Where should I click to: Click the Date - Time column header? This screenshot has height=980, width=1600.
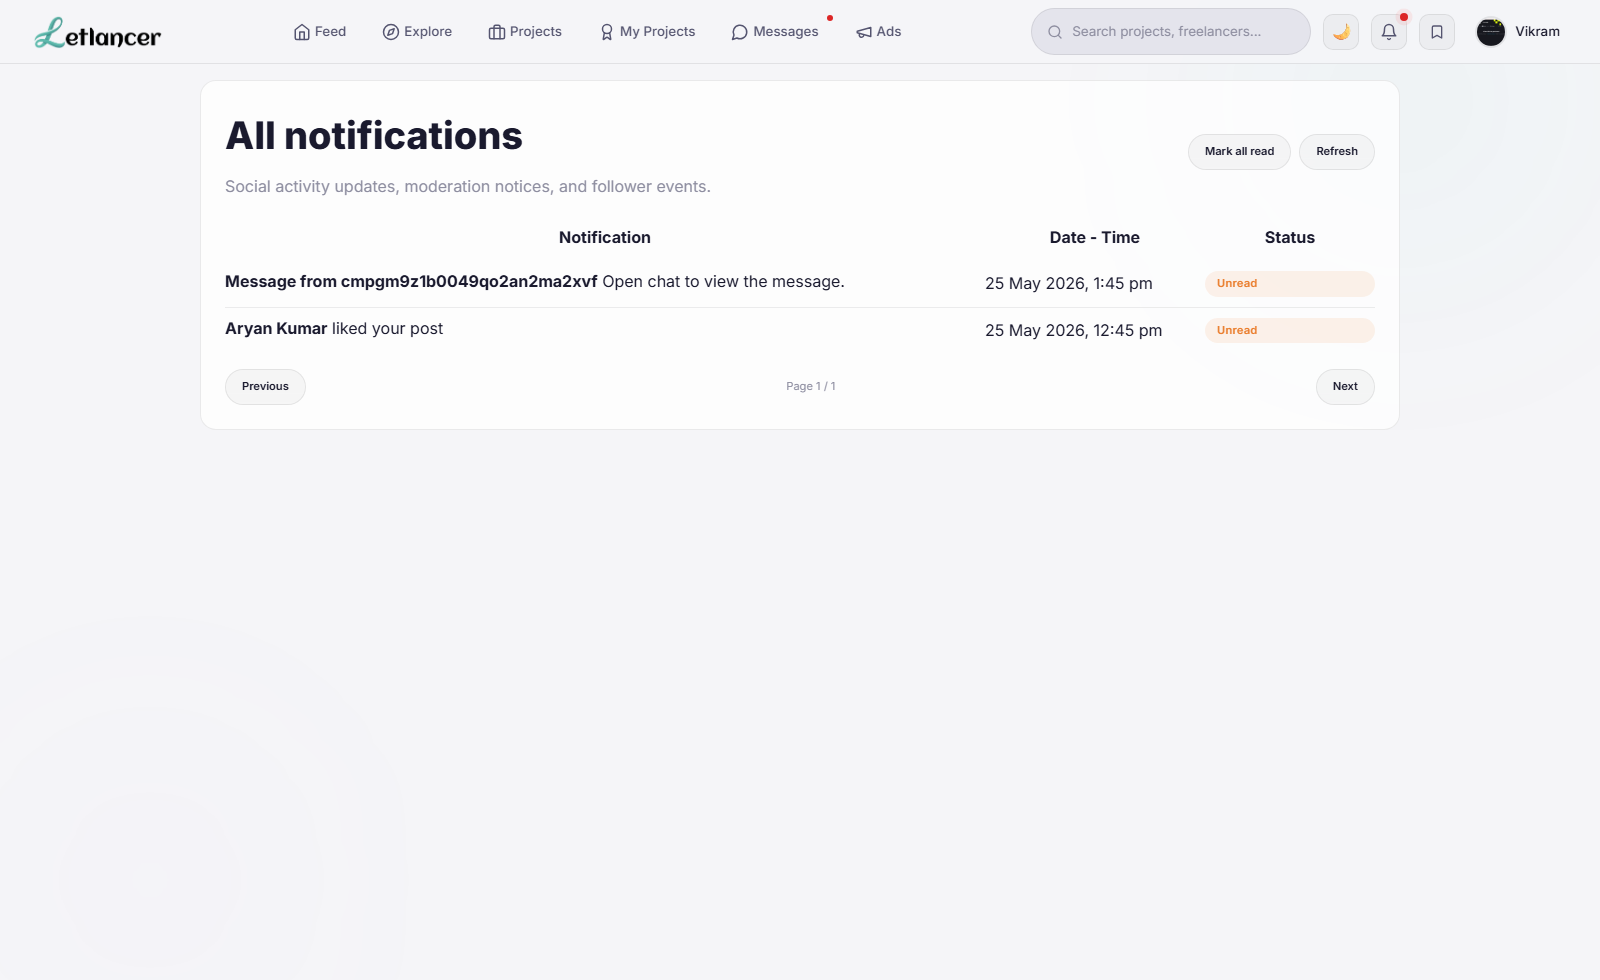point(1095,238)
